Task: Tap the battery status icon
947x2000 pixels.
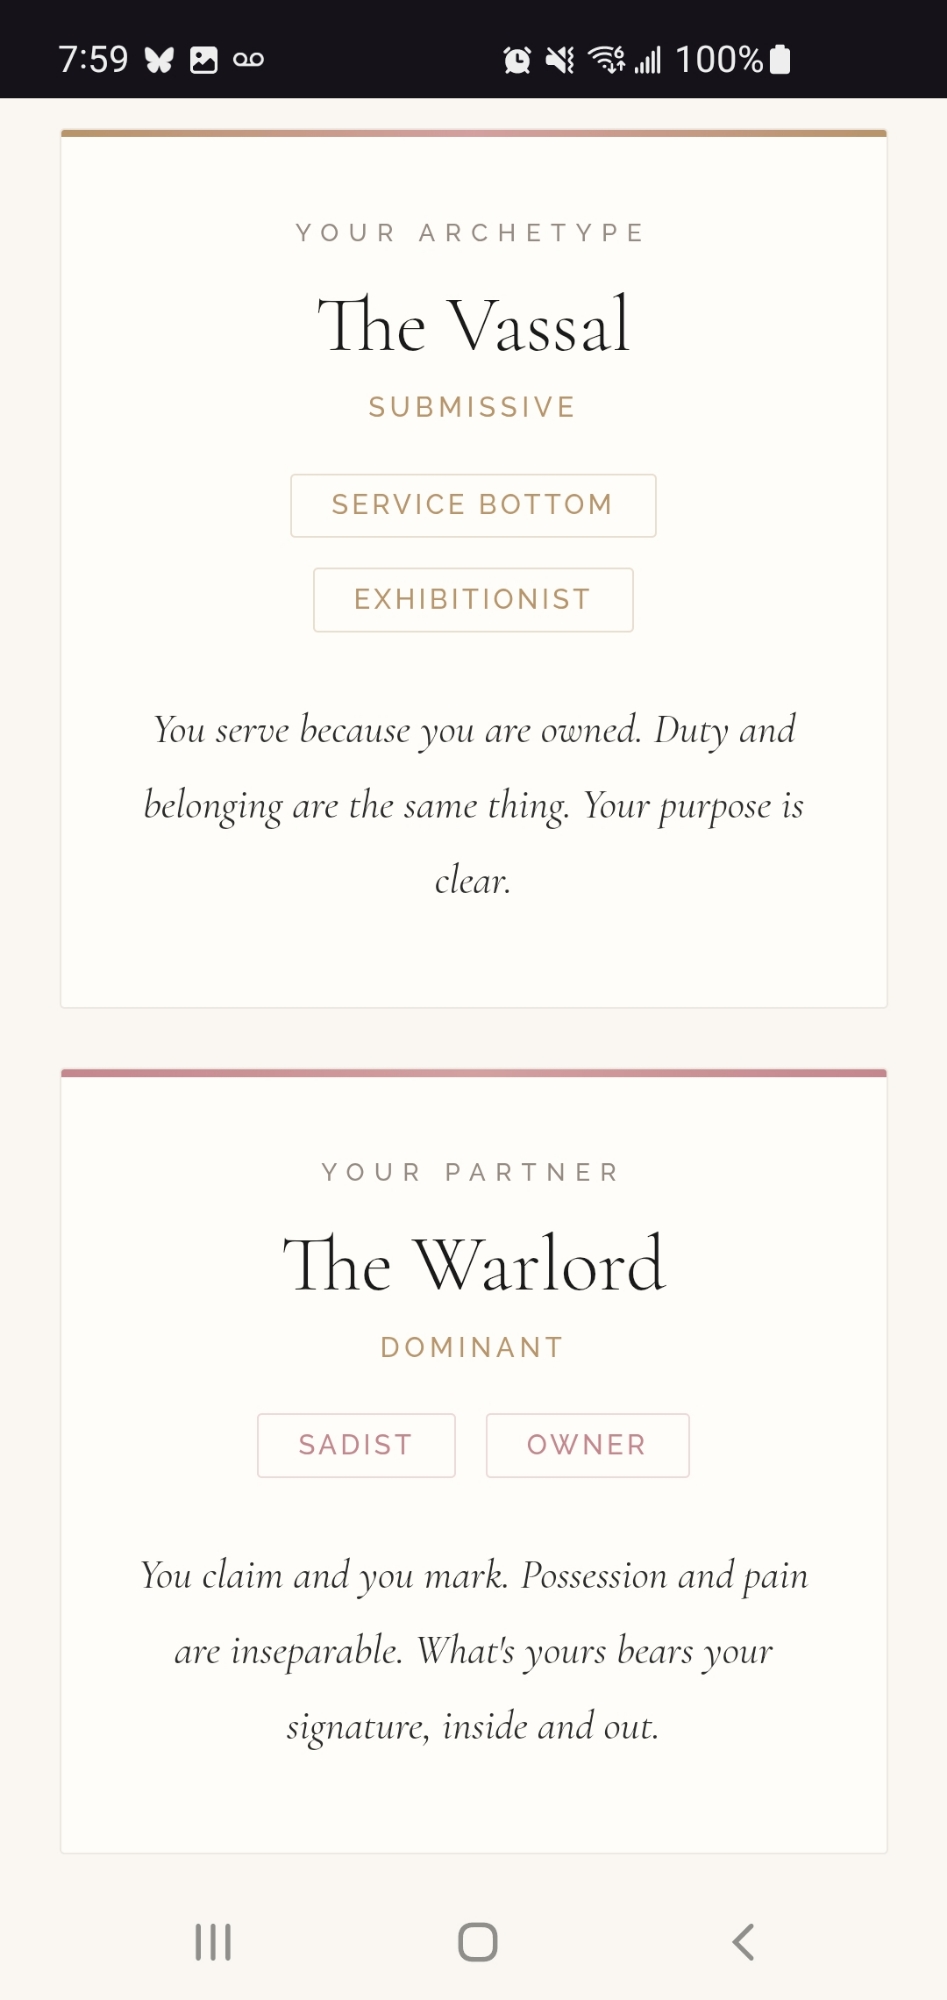Action: [781, 60]
